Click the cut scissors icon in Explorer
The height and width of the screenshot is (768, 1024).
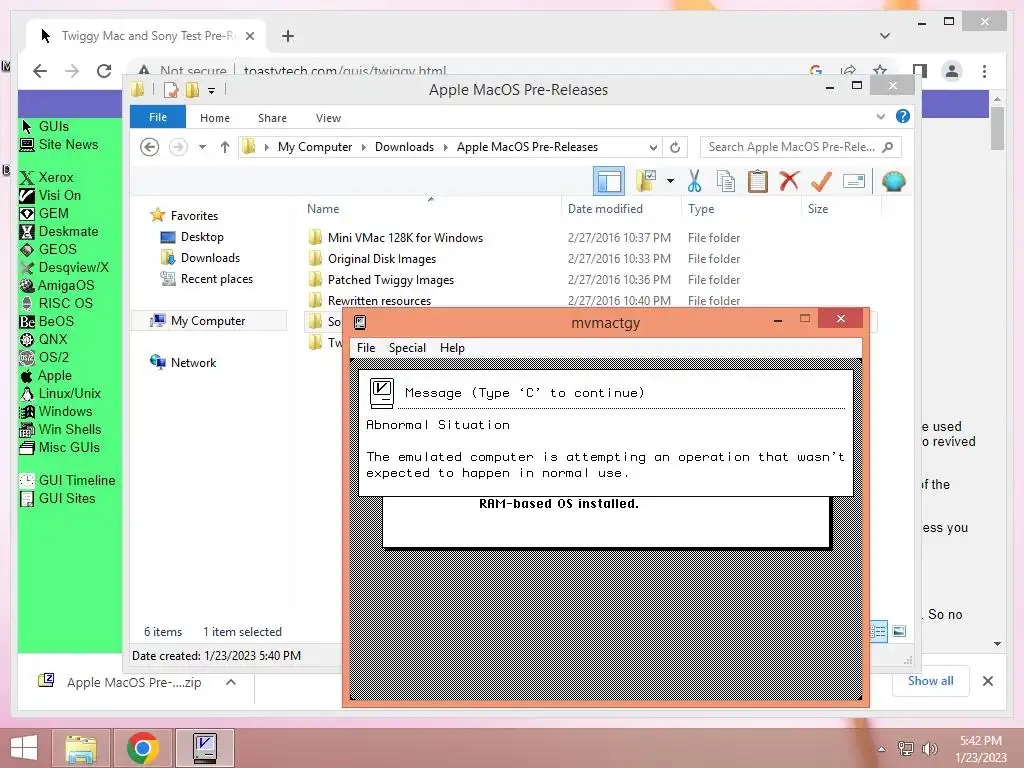(x=694, y=181)
